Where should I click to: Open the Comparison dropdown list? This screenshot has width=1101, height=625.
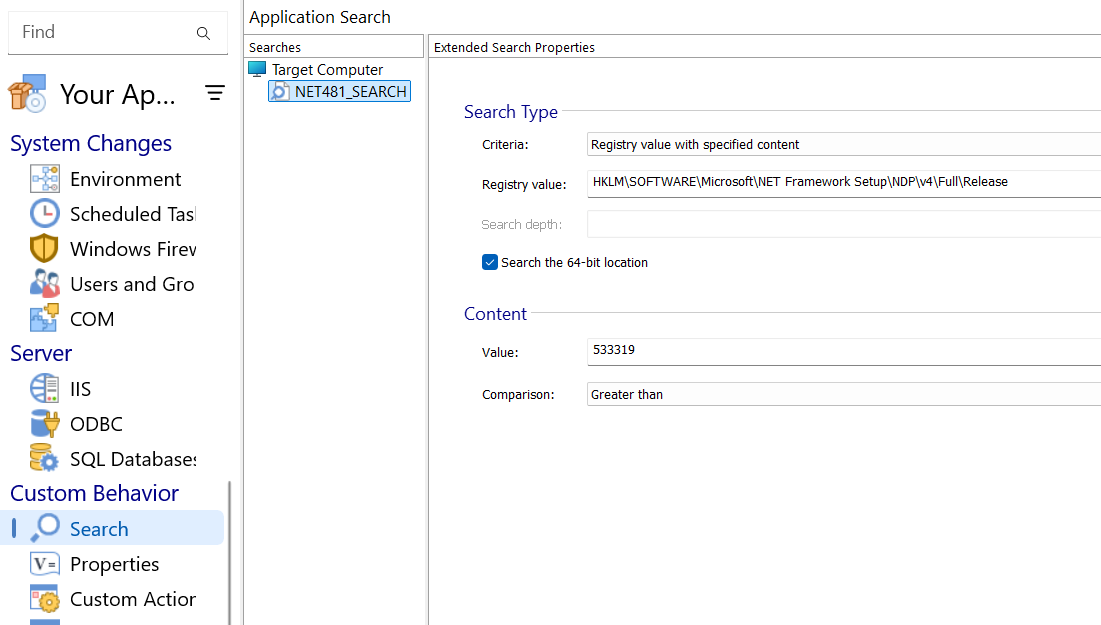844,395
